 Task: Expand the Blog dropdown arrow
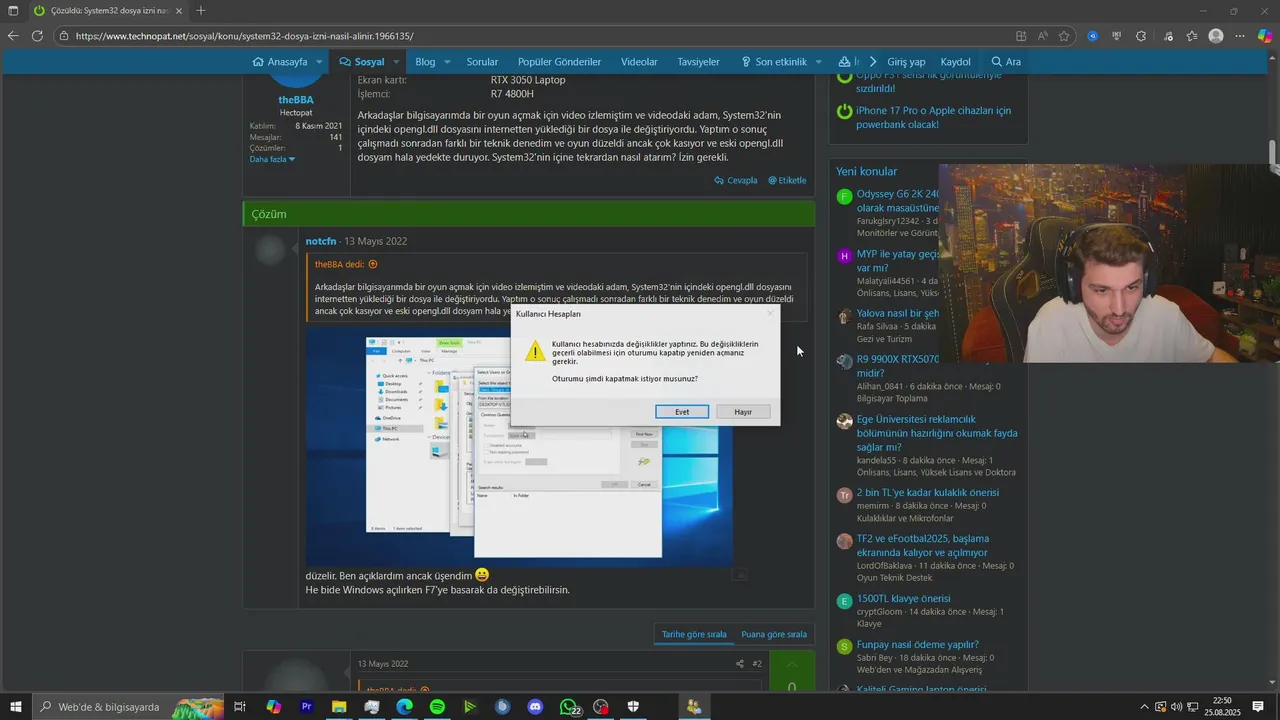447,62
